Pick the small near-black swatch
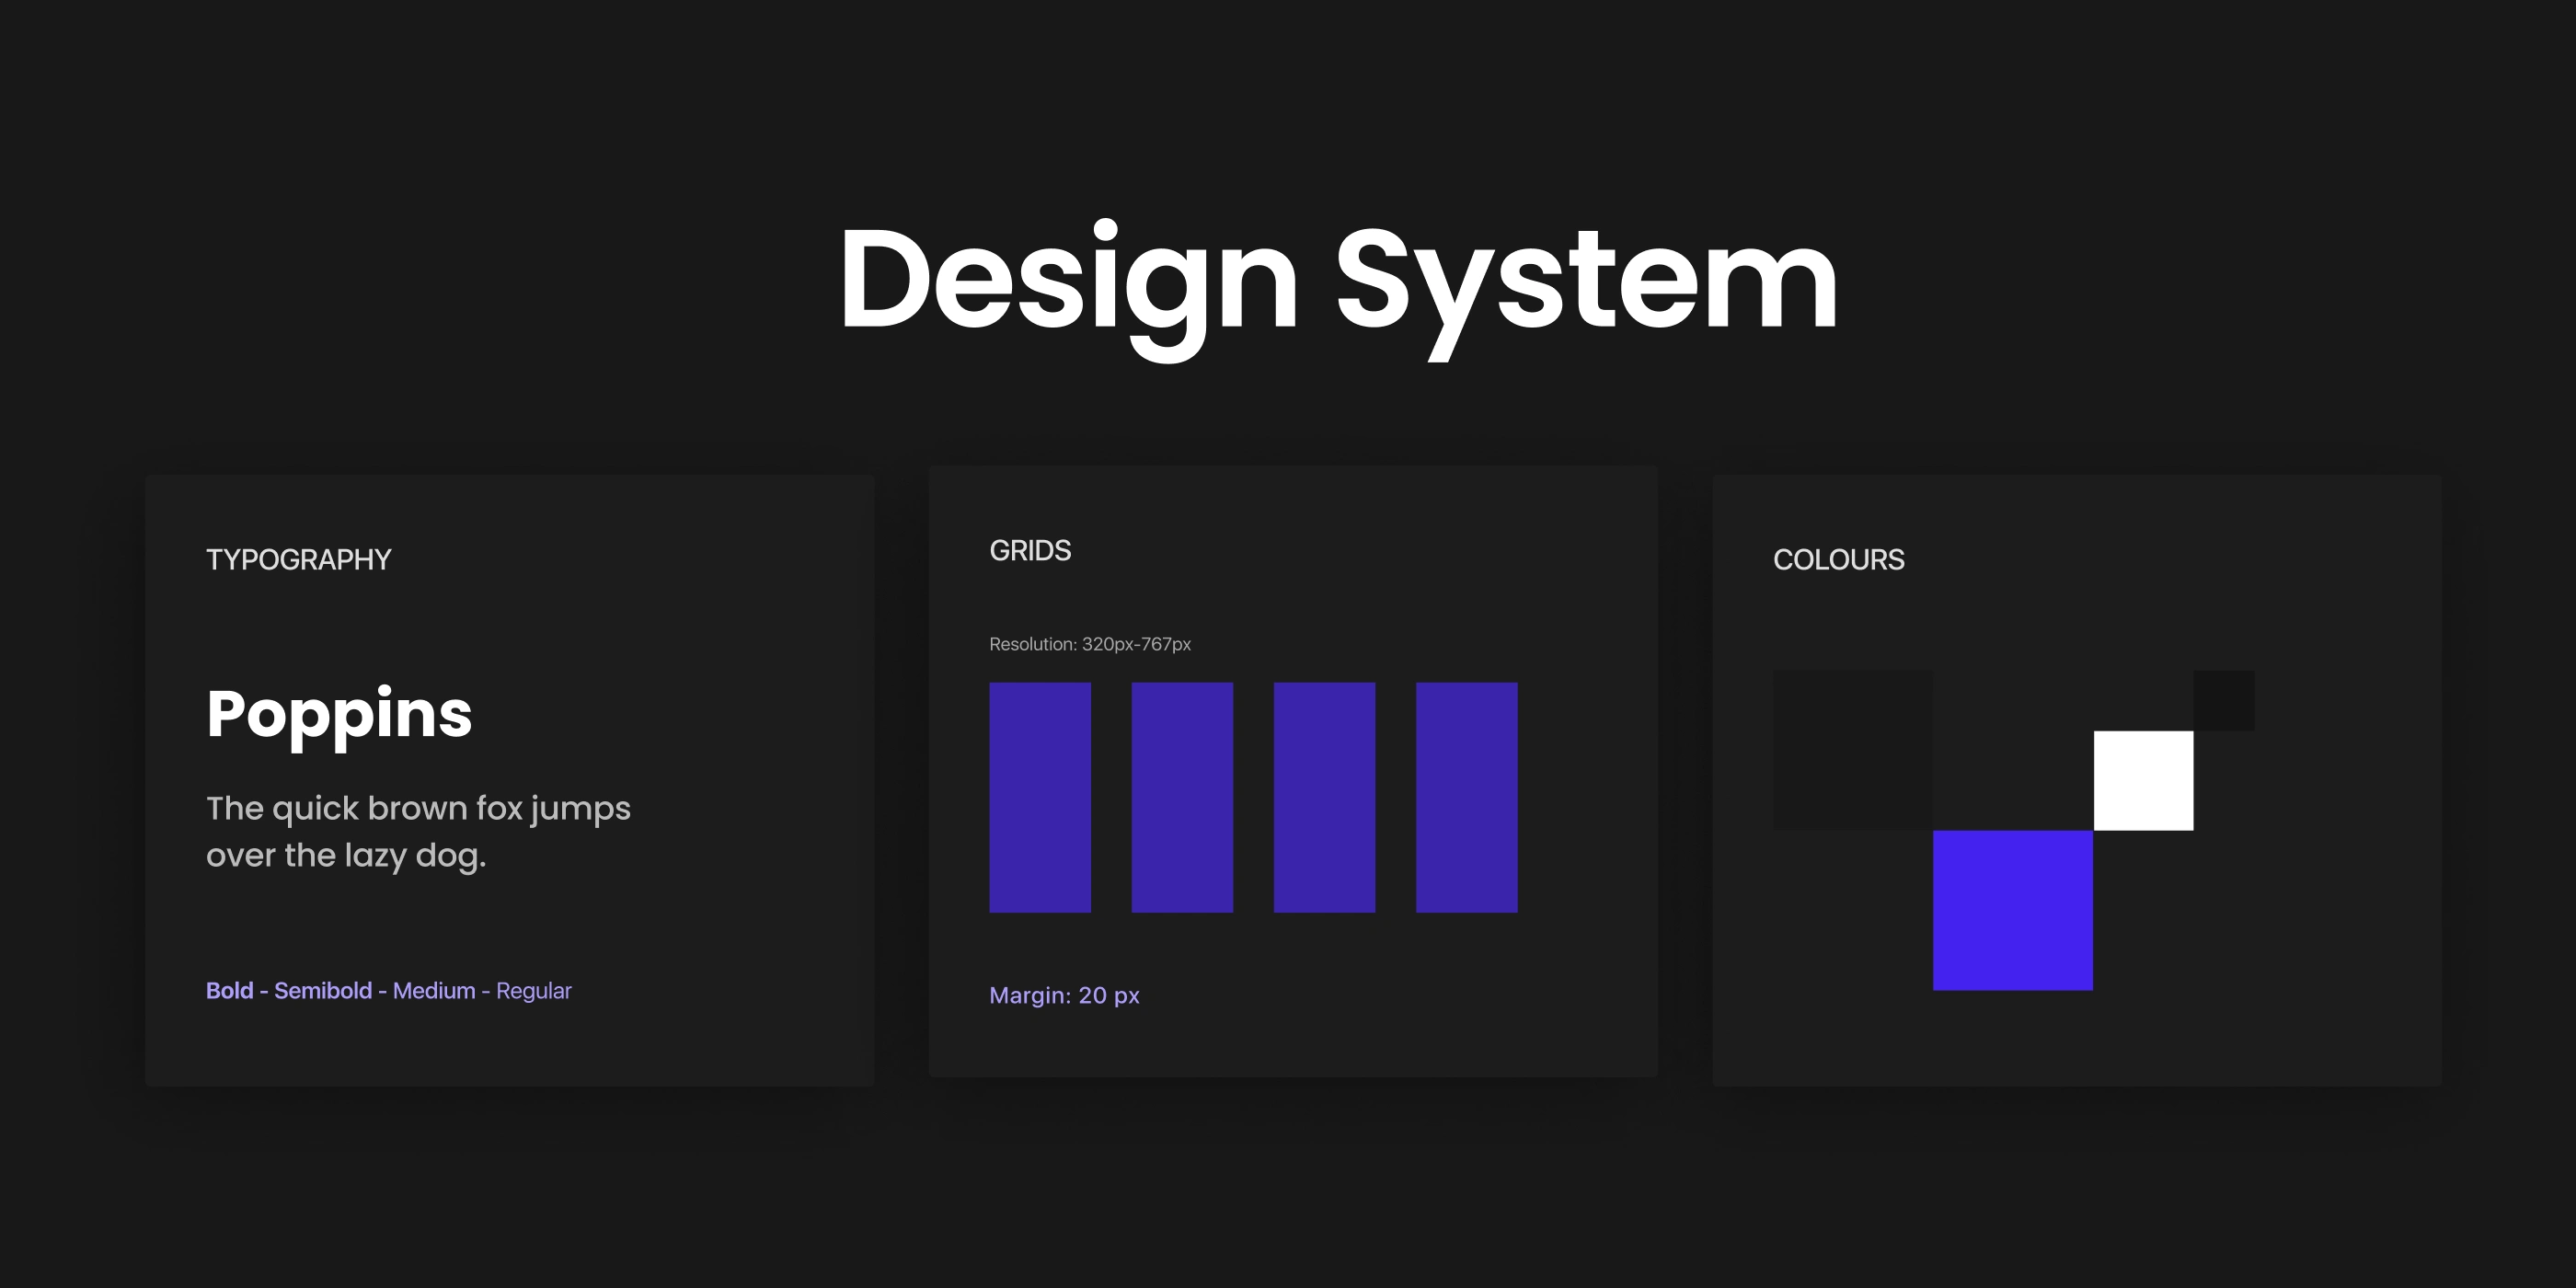This screenshot has width=2576, height=1288. [x=2224, y=700]
